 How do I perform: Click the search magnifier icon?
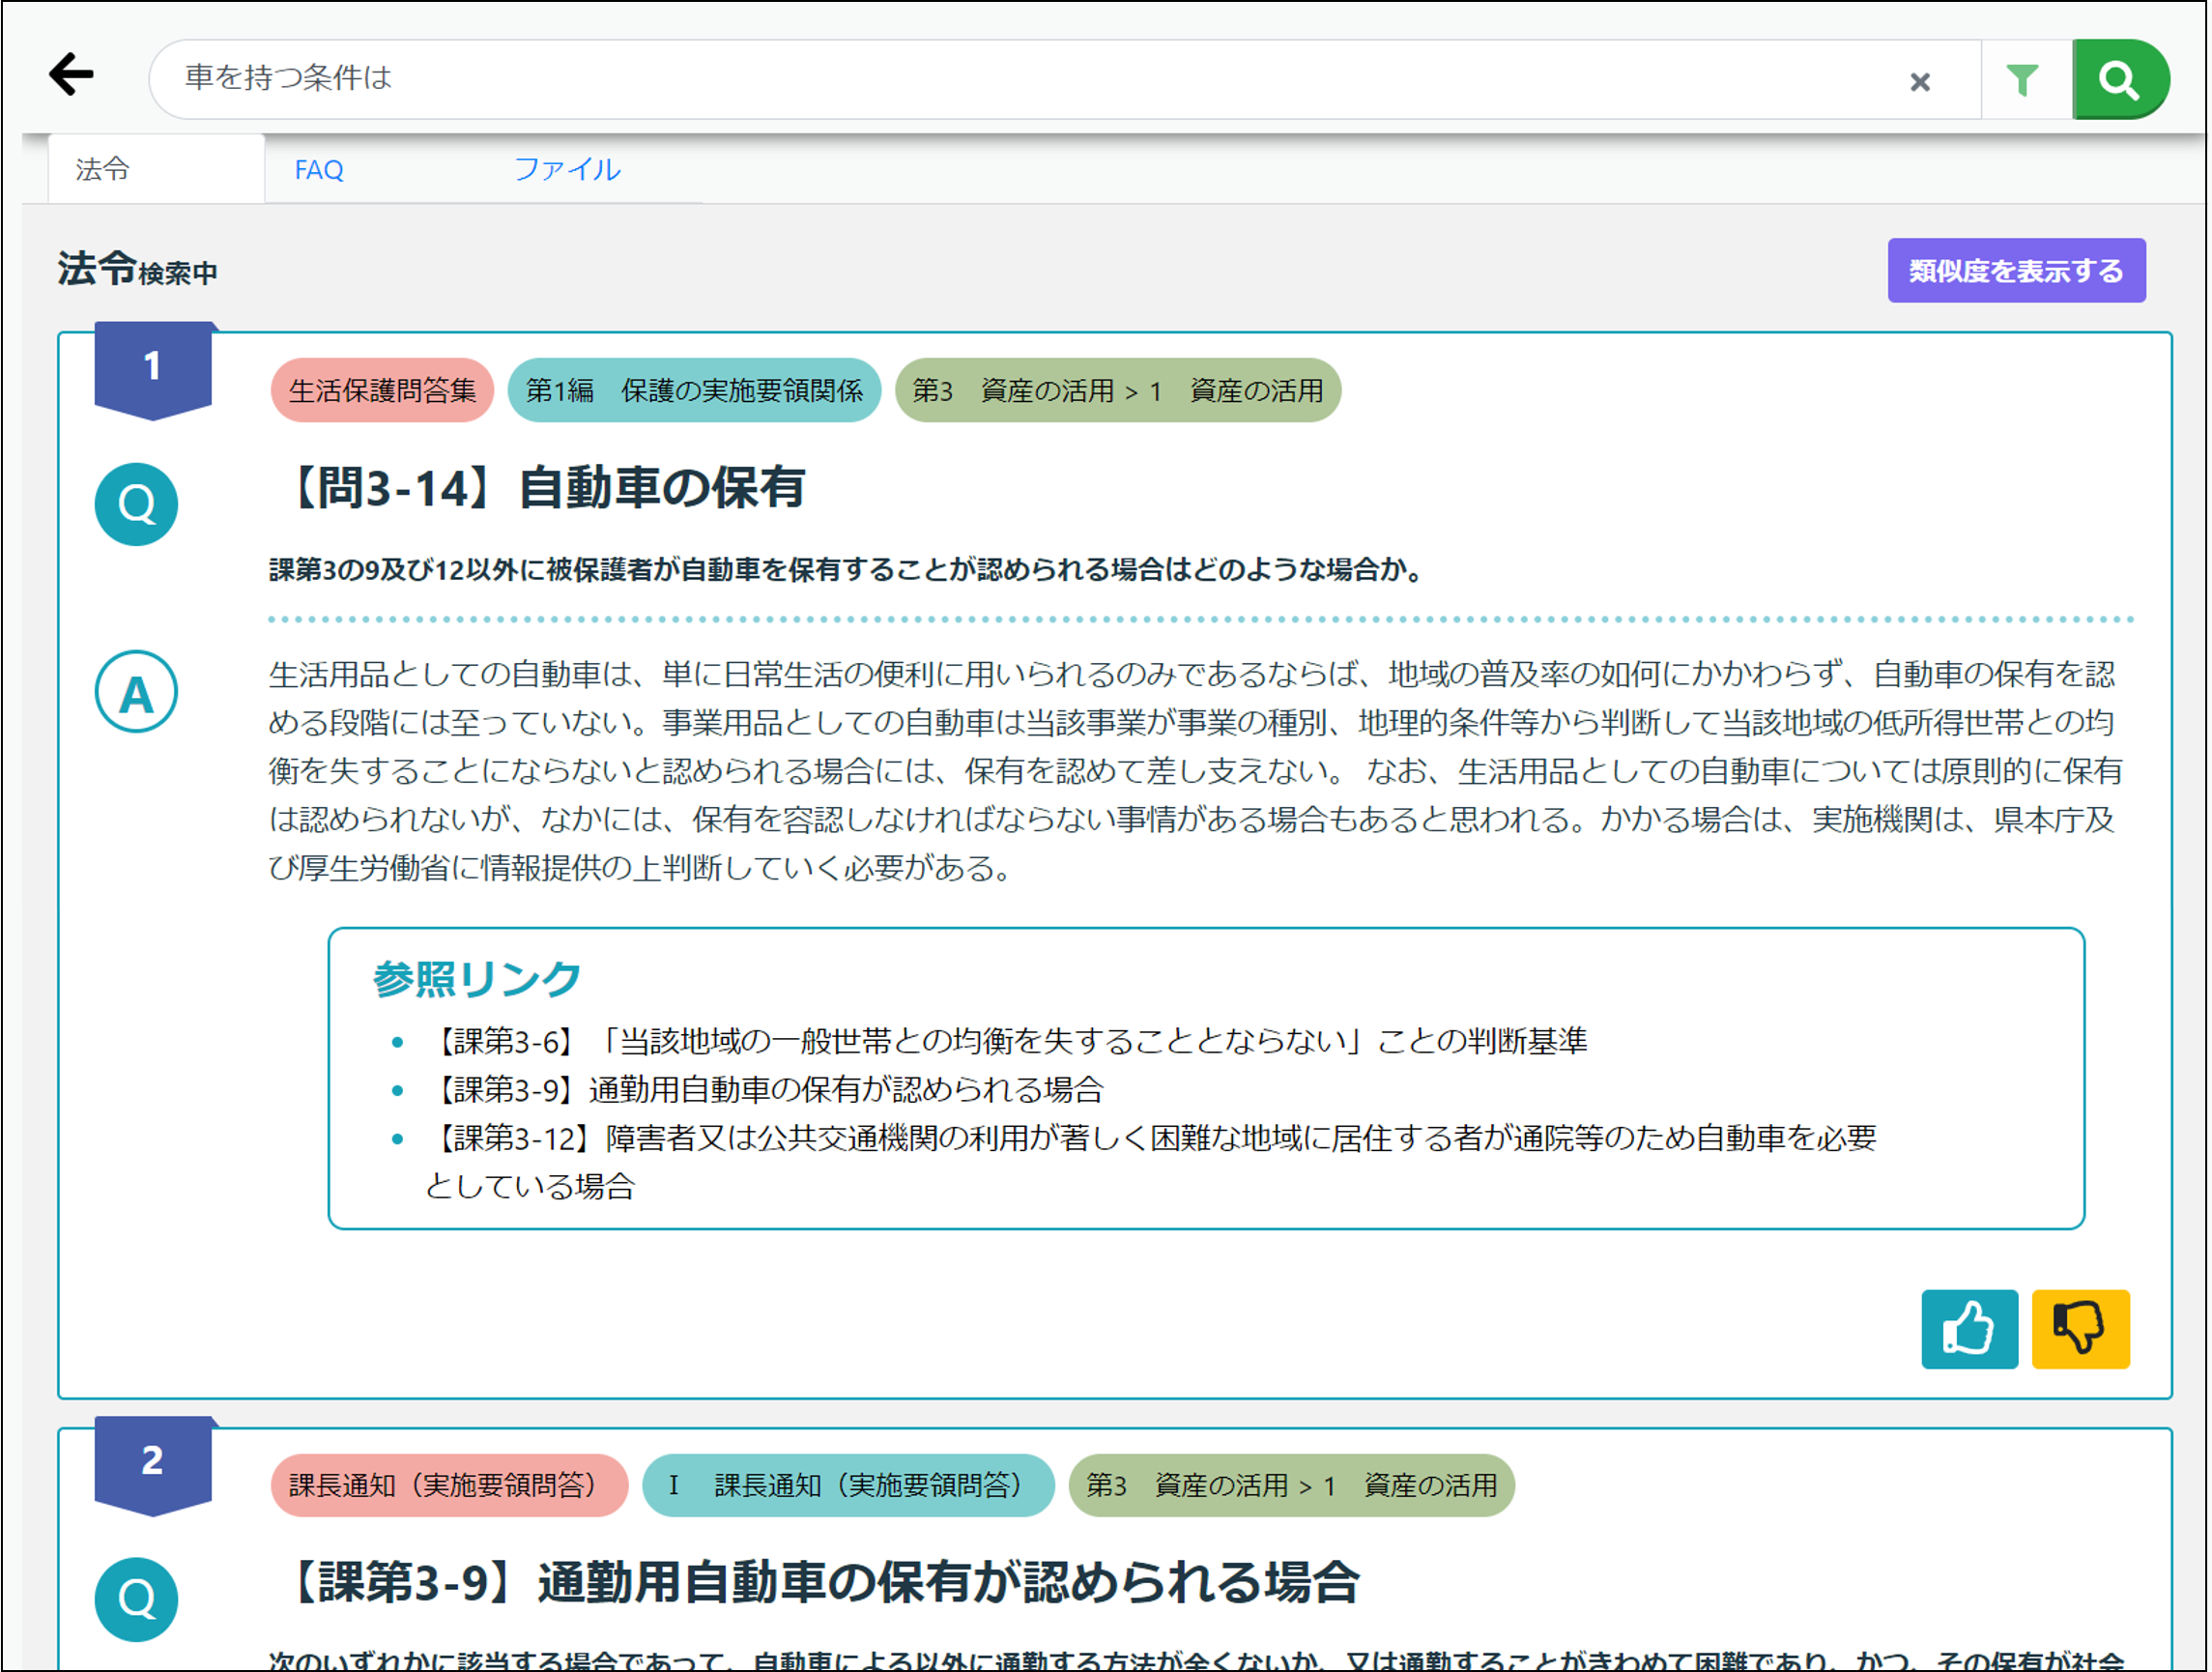(x=2119, y=79)
